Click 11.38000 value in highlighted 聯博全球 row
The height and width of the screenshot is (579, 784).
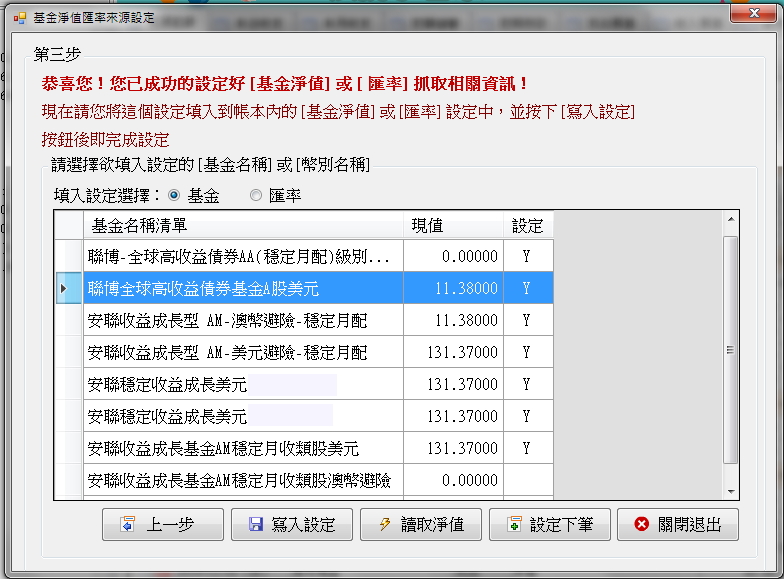(x=453, y=288)
